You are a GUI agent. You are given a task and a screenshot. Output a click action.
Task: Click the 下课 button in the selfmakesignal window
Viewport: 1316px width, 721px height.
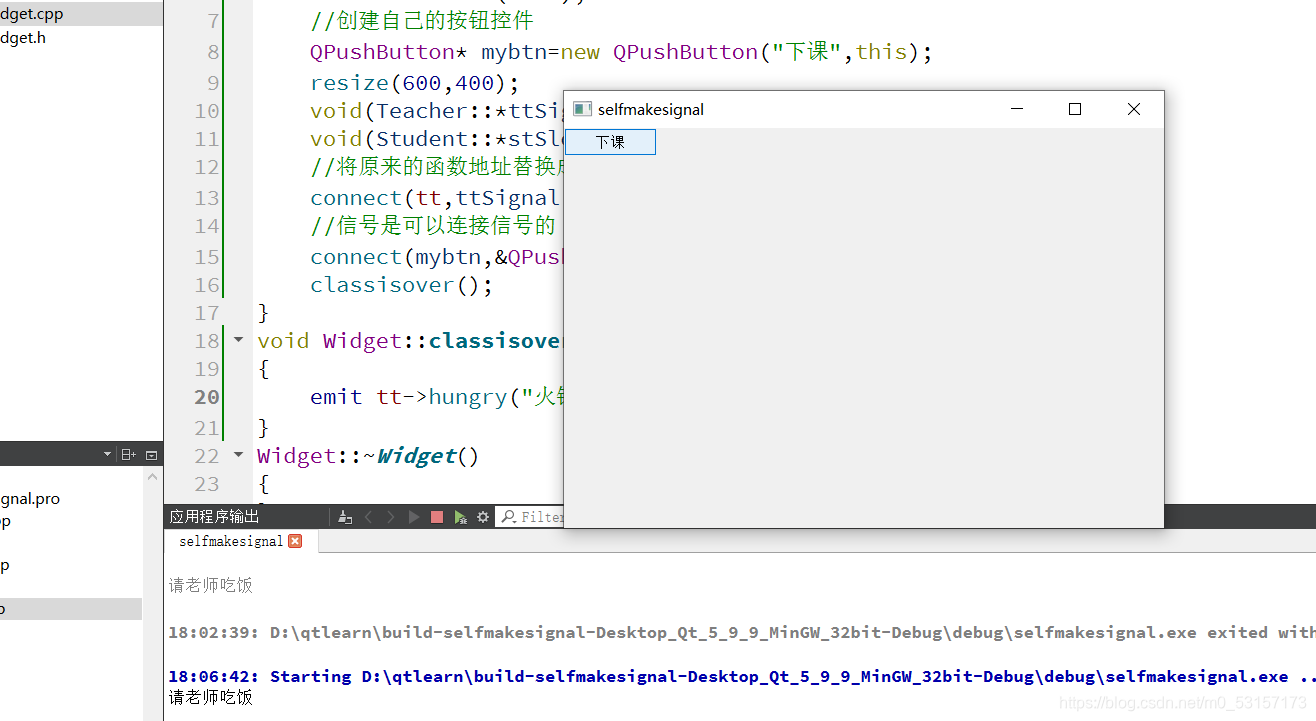[x=610, y=142]
